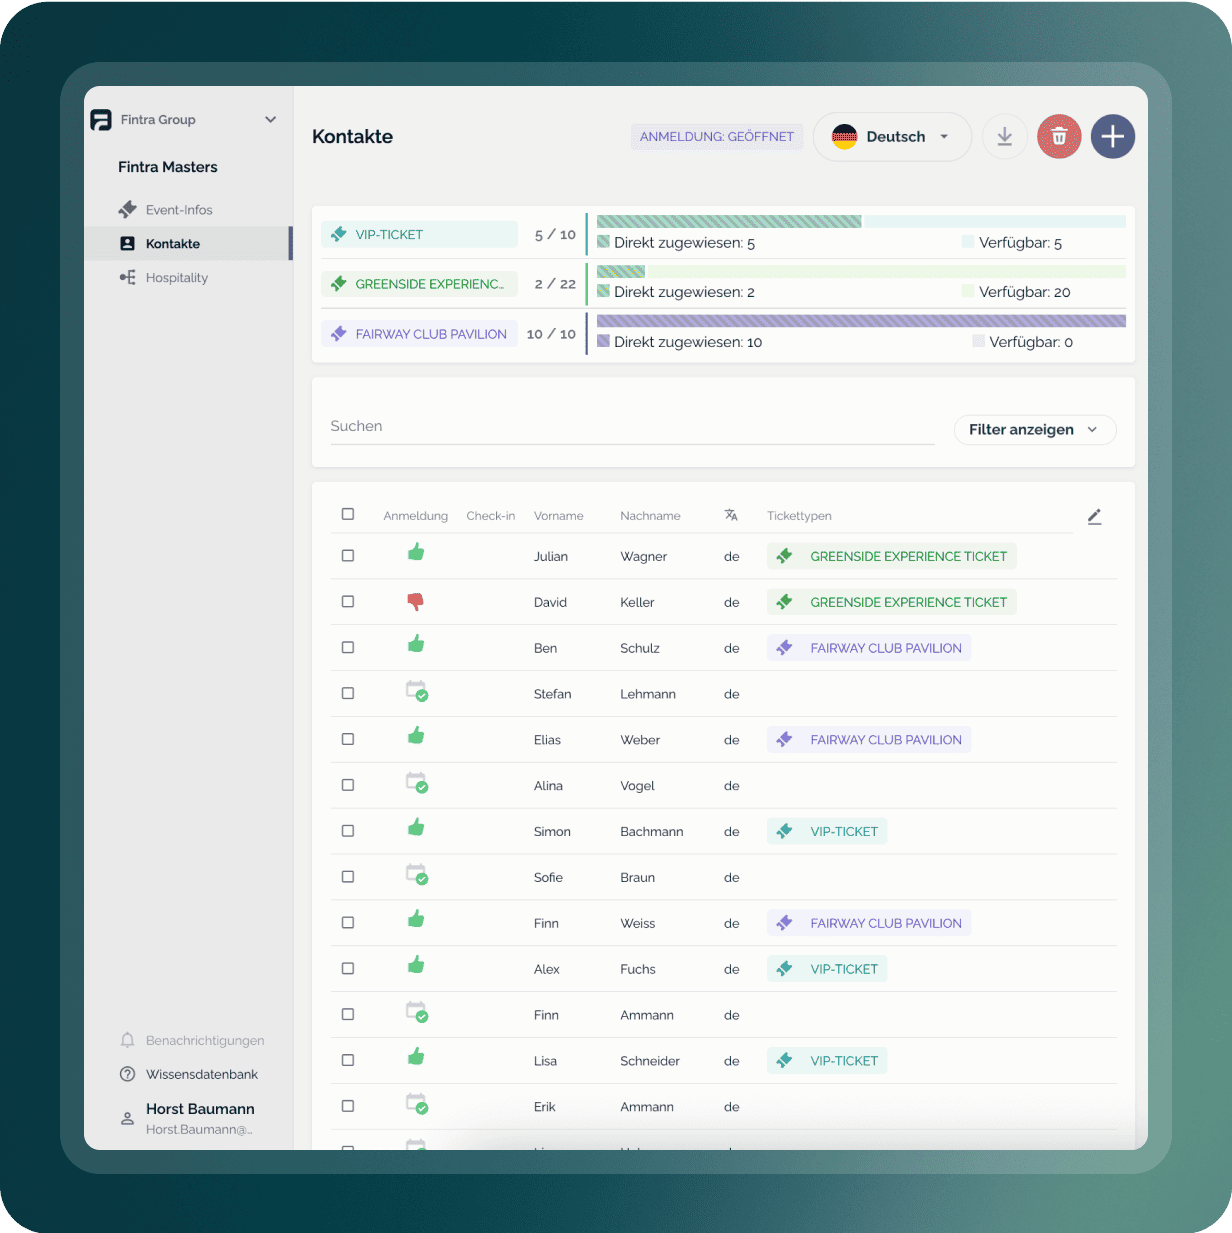This screenshot has width=1232, height=1233.
Task: Click the question mark icon beside Wissensdatenbank
Action: [x=127, y=1074]
